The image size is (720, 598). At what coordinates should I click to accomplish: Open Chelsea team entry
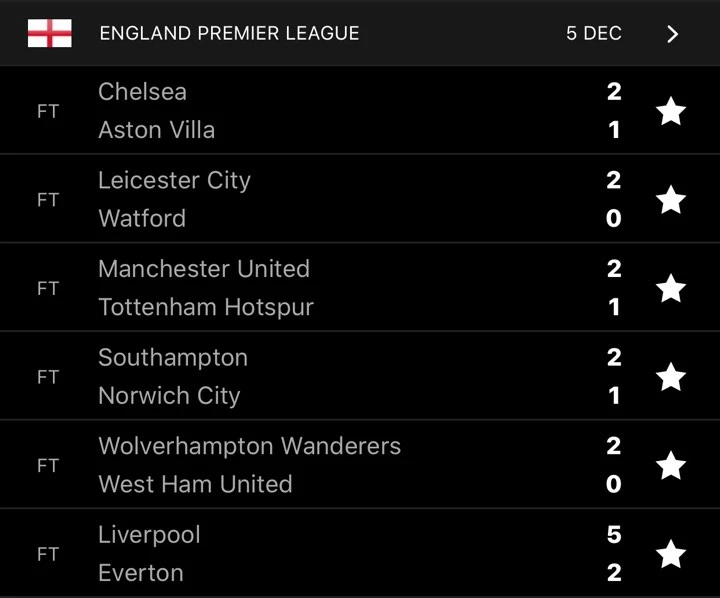(x=142, y=92)
